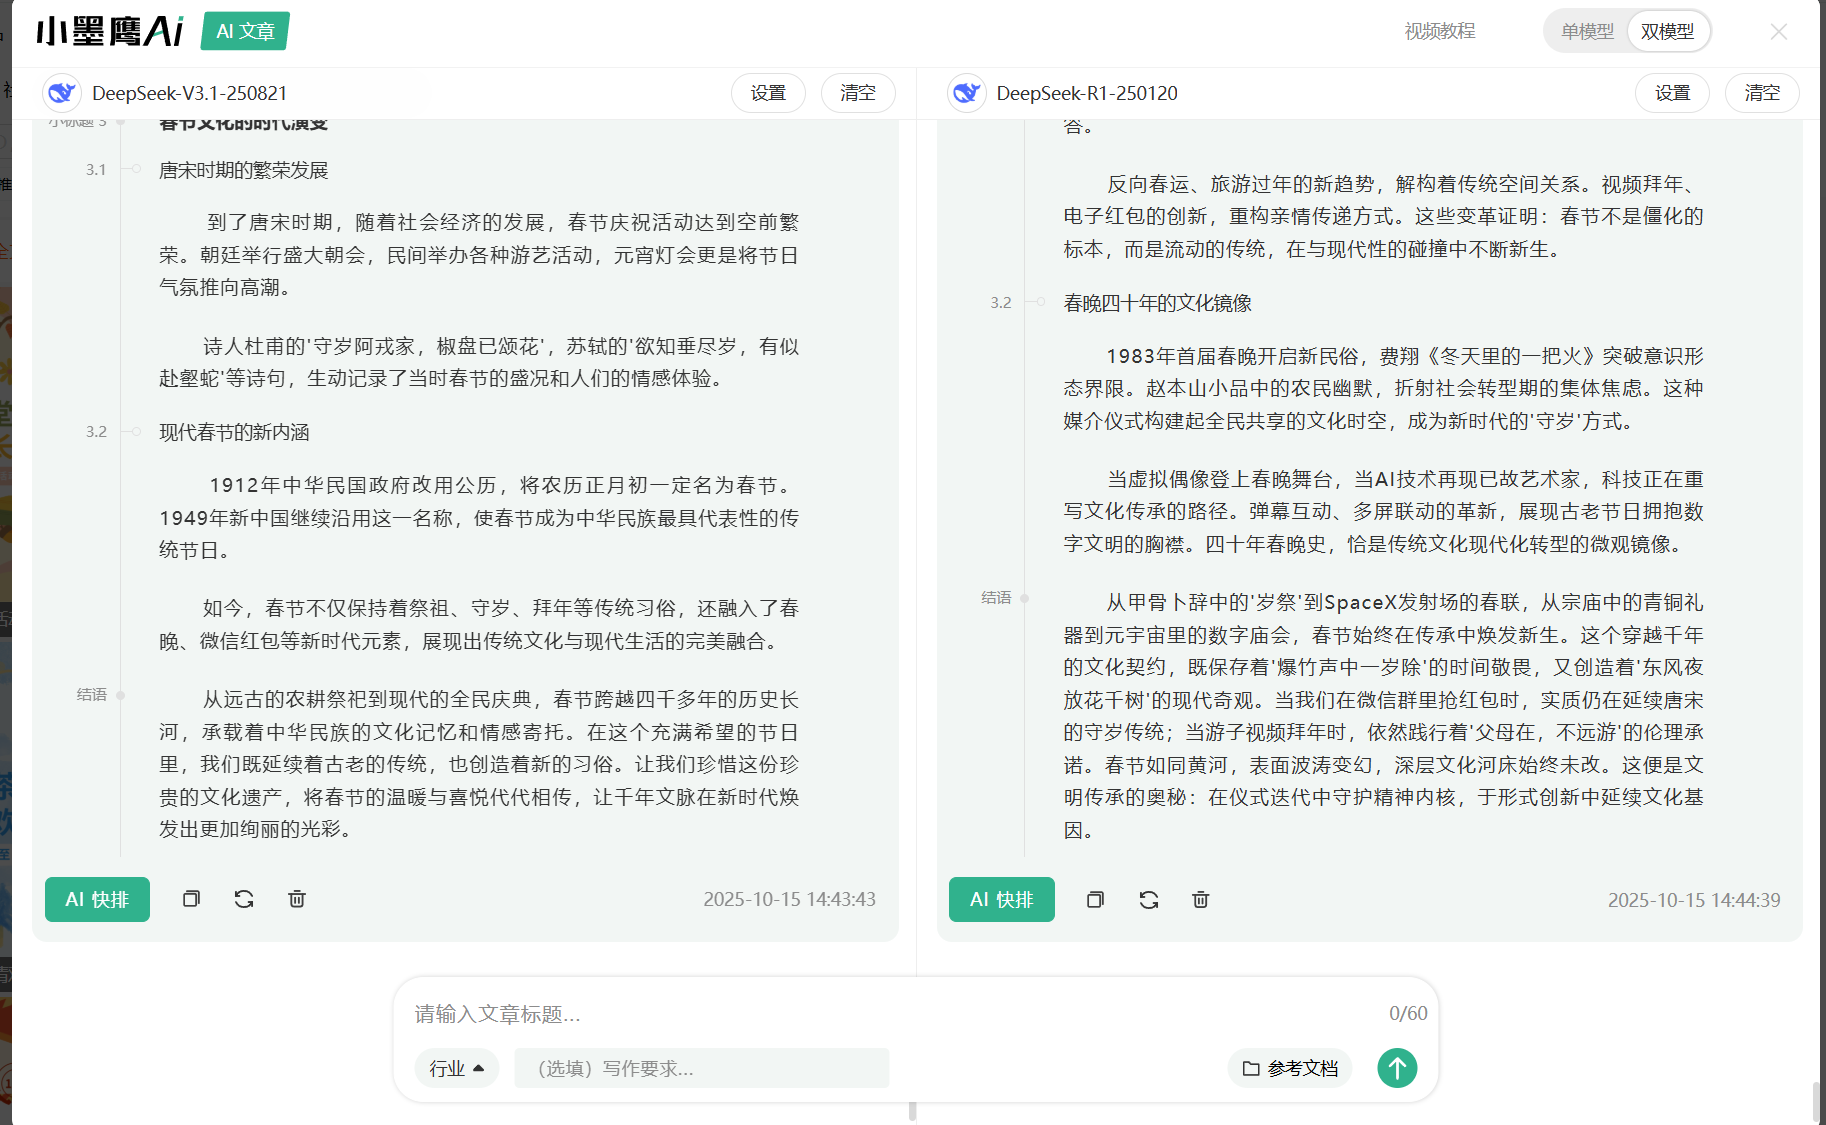Click AI 快排 under the left article
This screenshot has width=1826, height=1125.
click(x=97, y=899)
